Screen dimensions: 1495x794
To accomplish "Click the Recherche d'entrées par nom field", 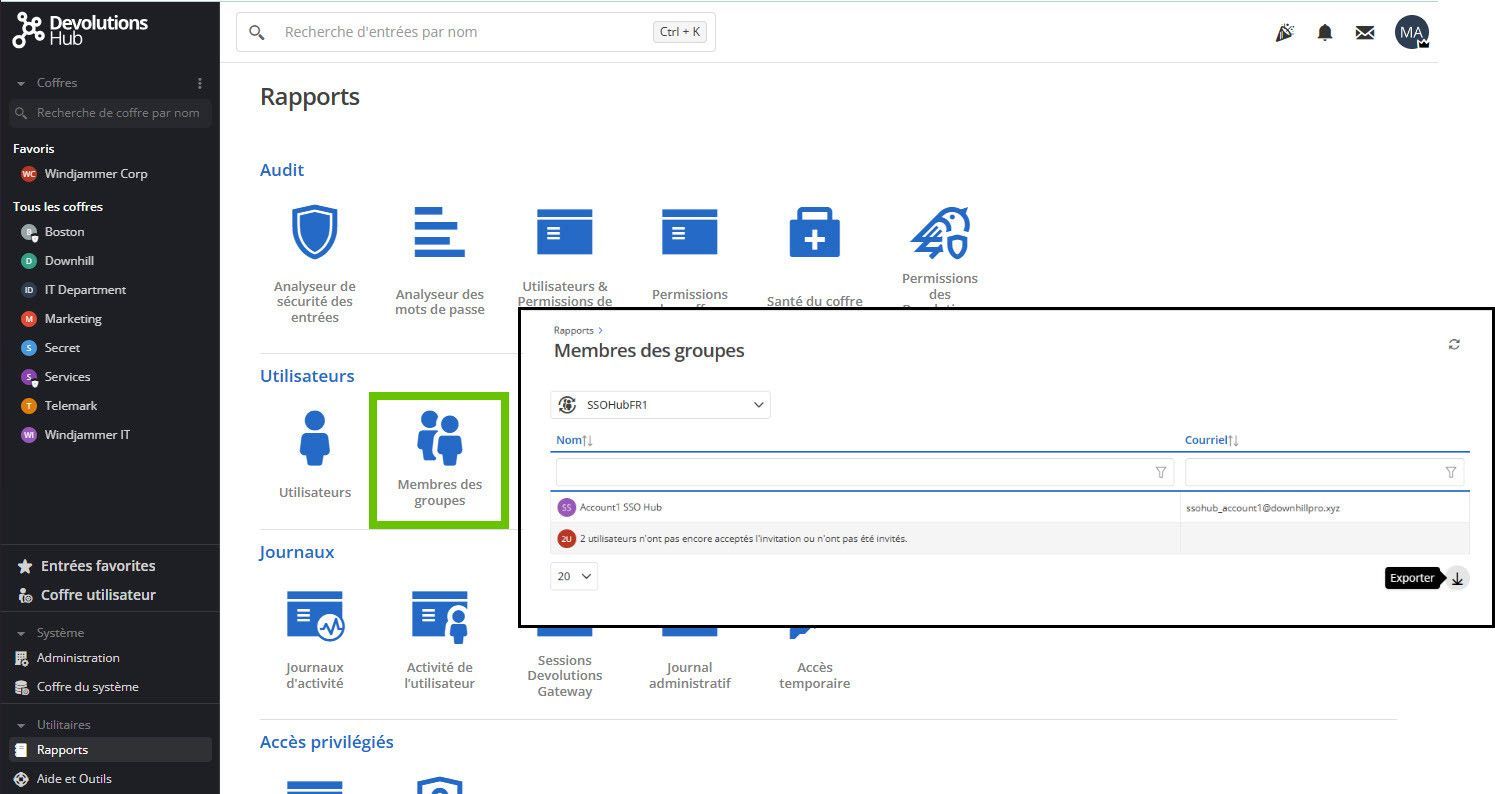I will 460,32.
